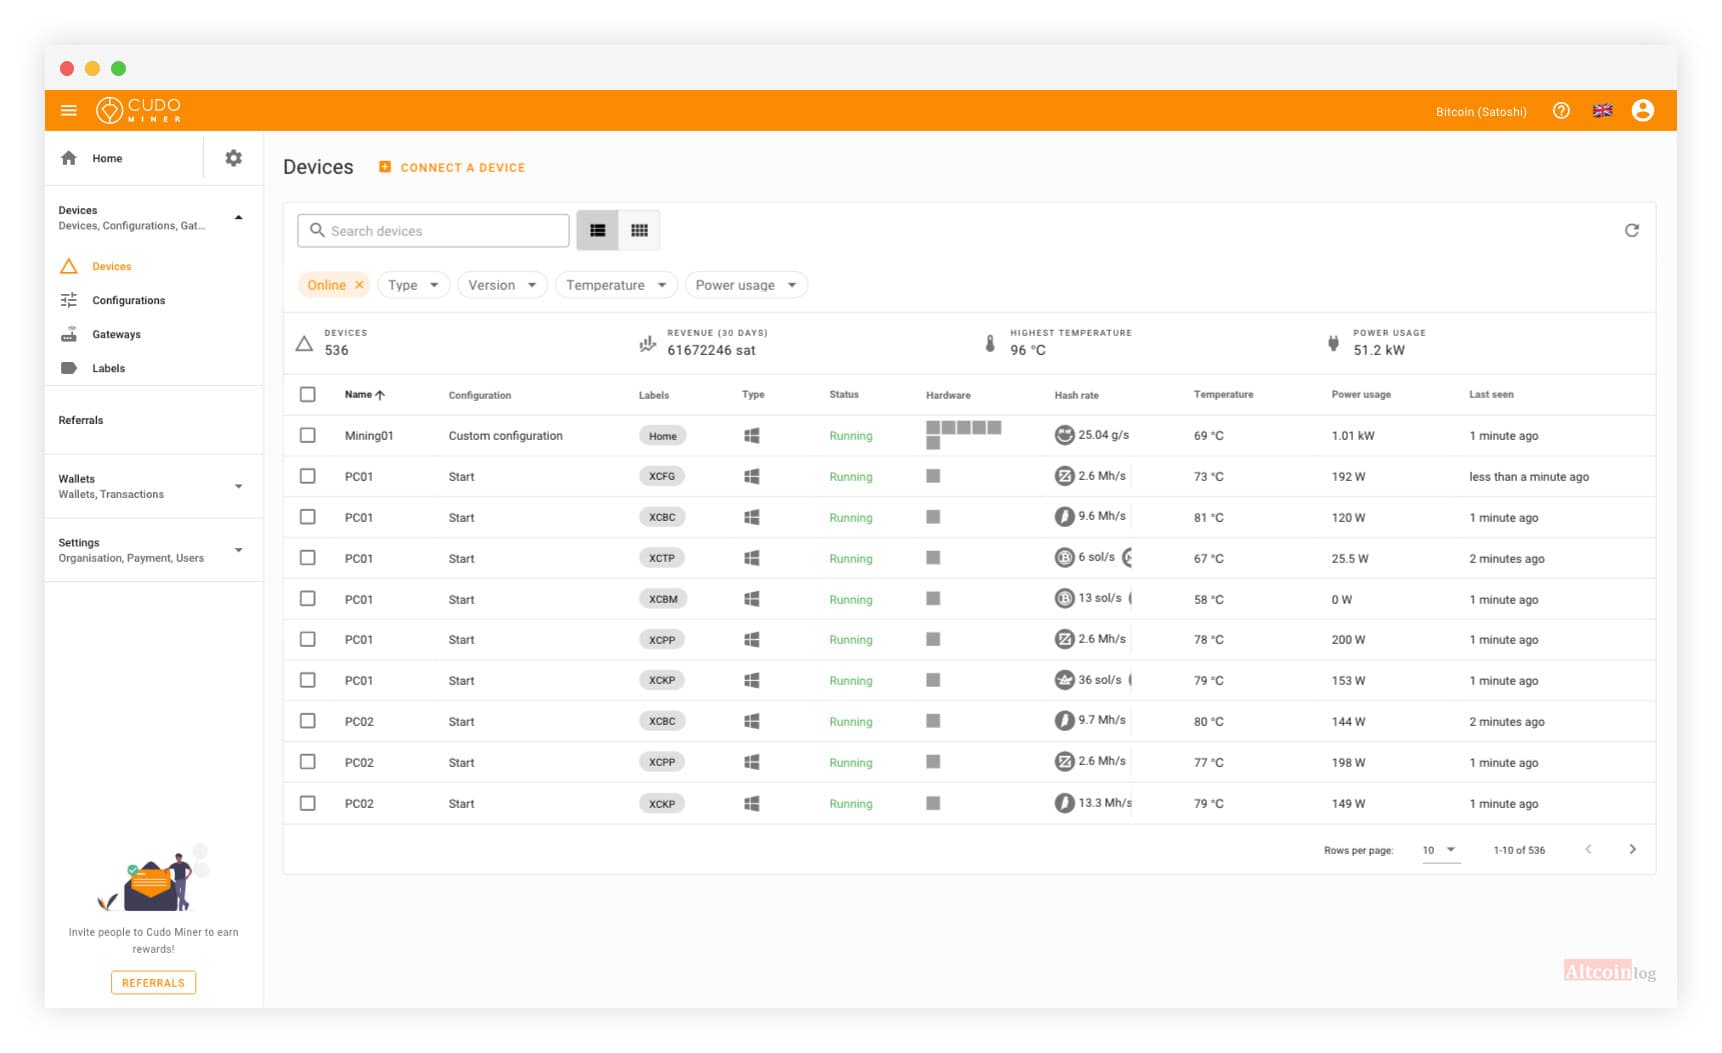Click Windows type icon for Mining01

click(752, 436)
